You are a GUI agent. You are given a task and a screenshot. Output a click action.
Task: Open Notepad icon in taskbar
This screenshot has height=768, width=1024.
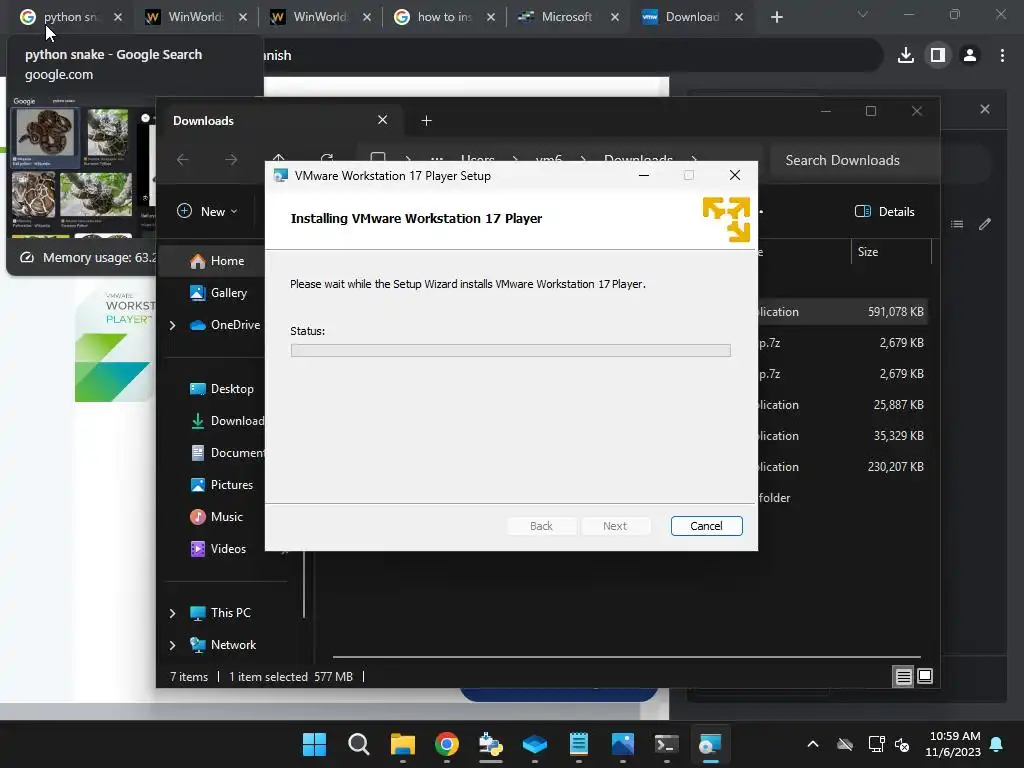click(579, 744)
